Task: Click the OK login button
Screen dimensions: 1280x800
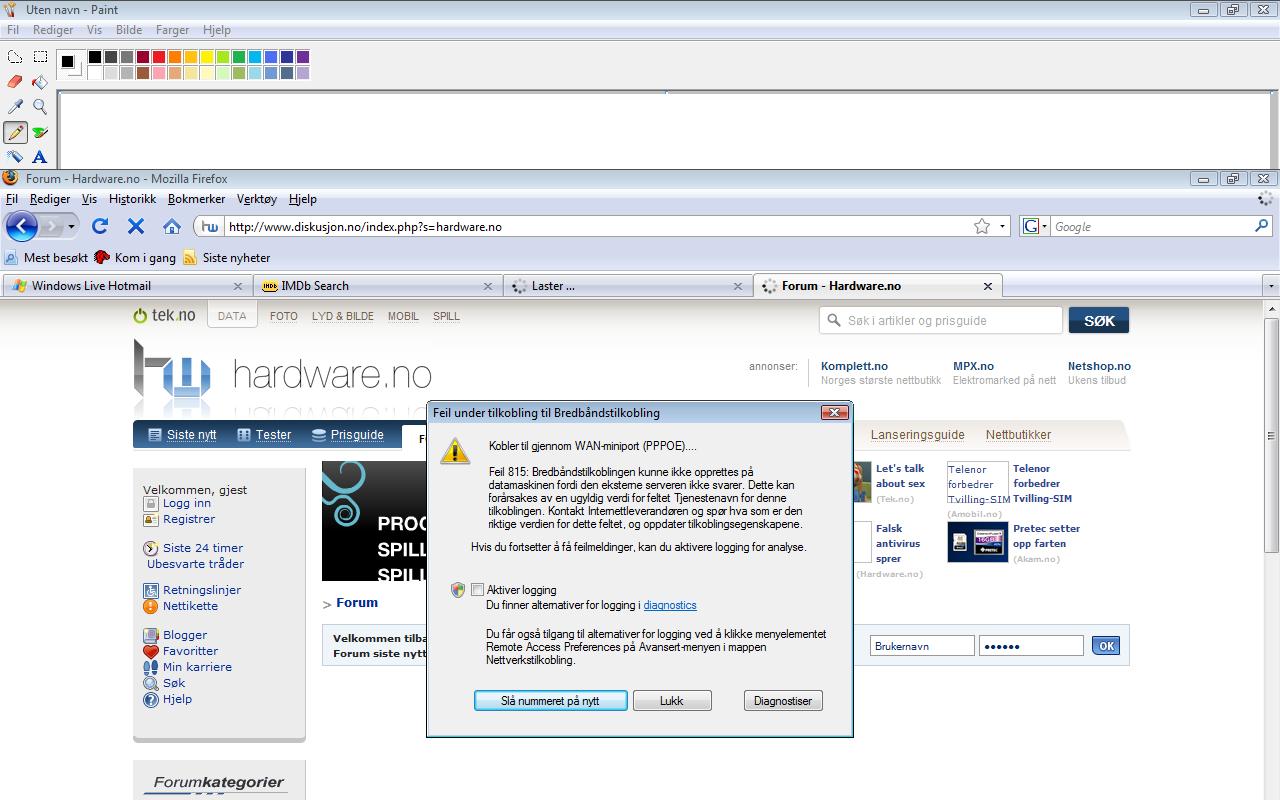Action: (x=1106, y=646)
